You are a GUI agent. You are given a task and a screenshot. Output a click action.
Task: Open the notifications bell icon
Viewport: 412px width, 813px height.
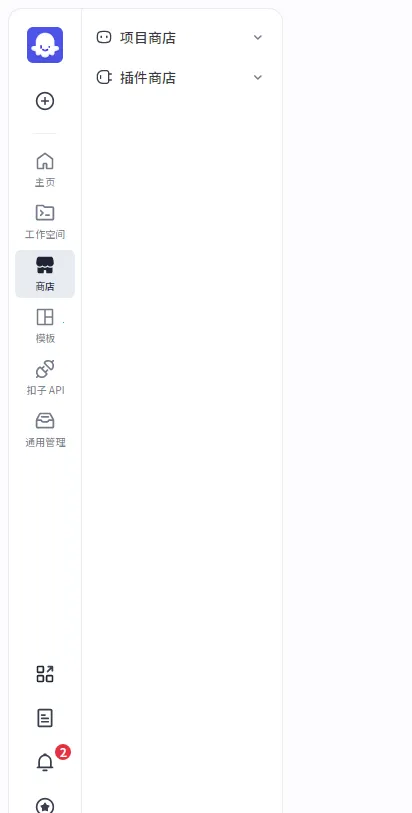[45, 762]
